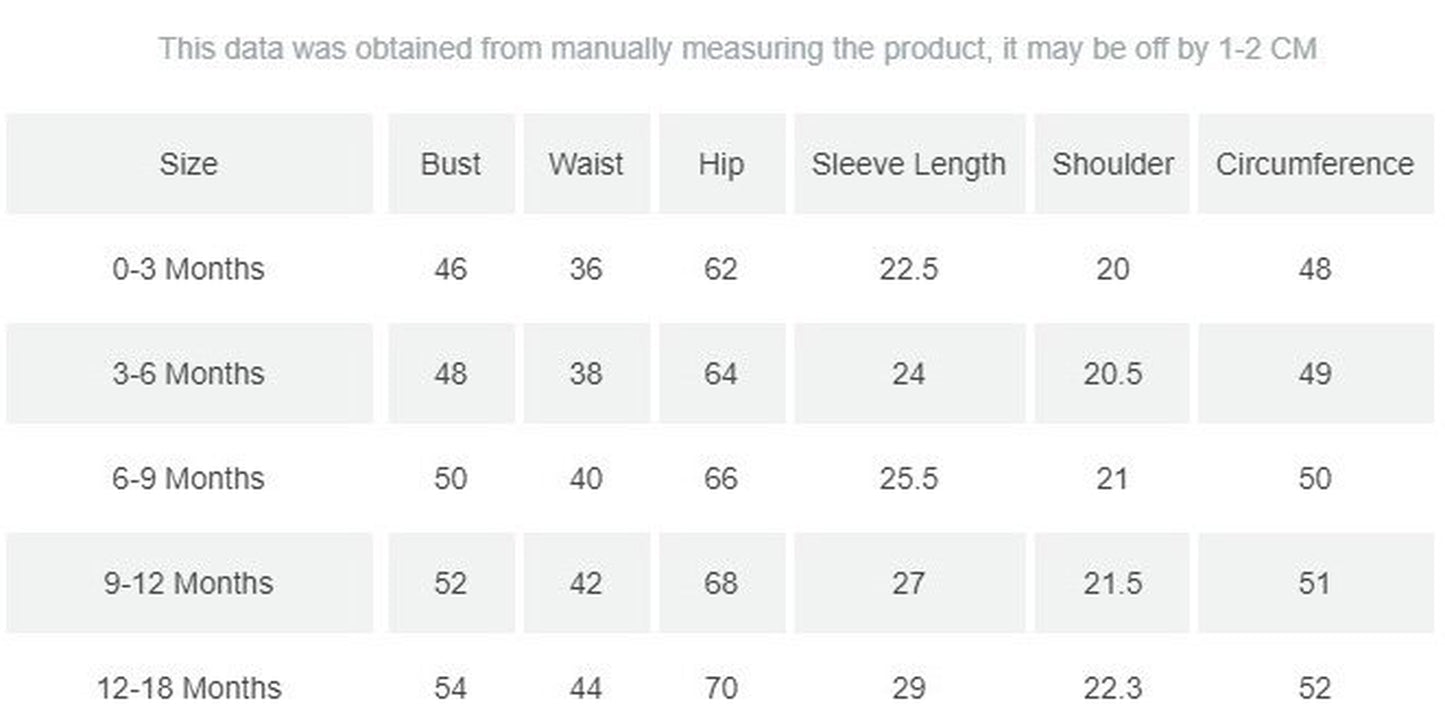
Task: Click the Size column header
Action: click(x=188, y=164)
